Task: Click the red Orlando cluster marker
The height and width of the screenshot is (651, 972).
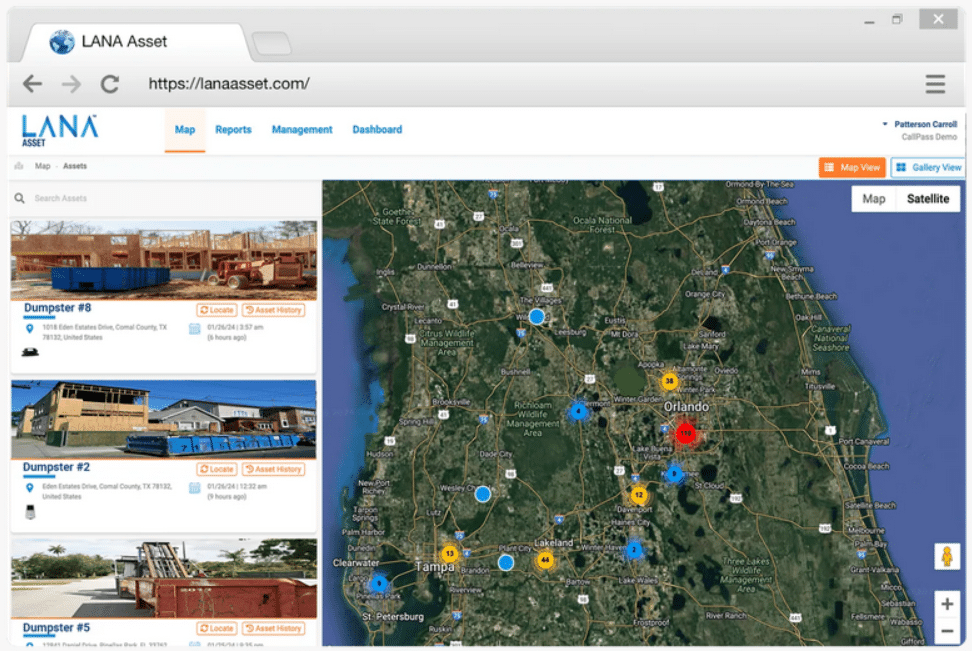Action: 685,433
